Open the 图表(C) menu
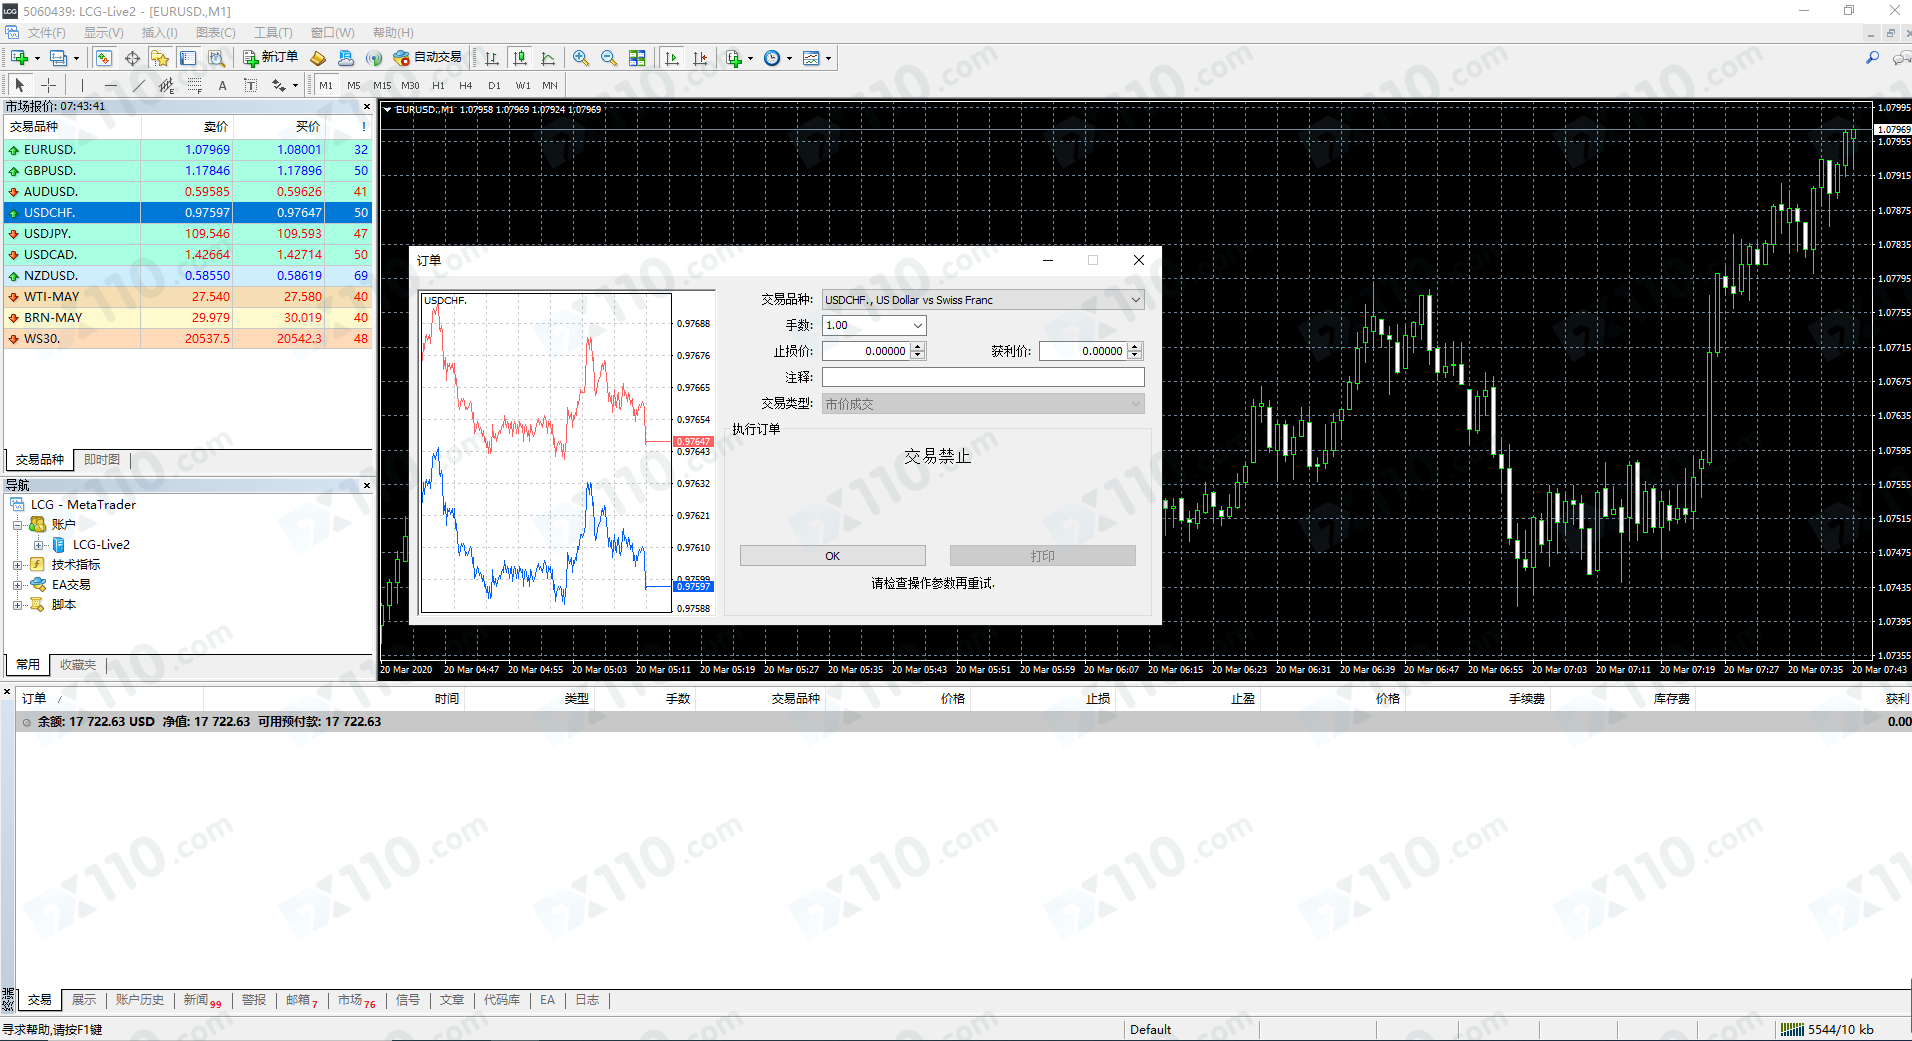The image size is (1912, 1041). pyautogui.click(x=216, y=33)
